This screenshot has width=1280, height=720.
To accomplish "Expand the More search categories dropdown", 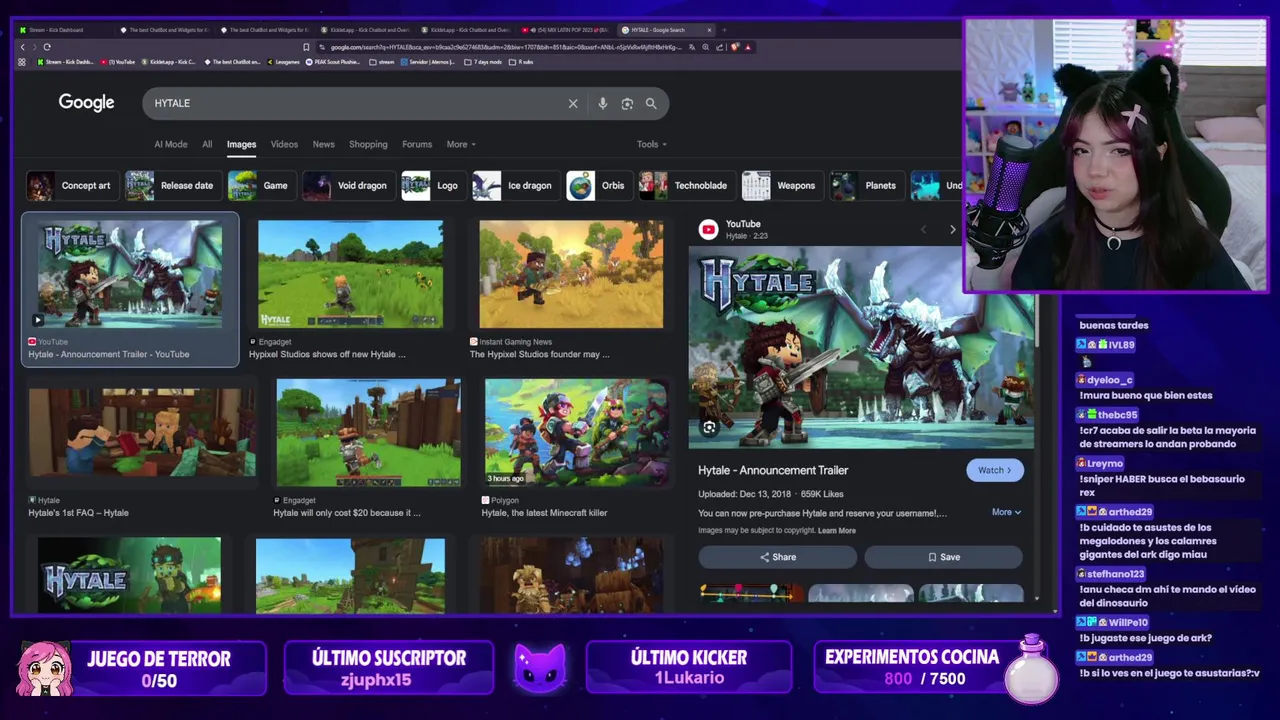I will [461, 144].
